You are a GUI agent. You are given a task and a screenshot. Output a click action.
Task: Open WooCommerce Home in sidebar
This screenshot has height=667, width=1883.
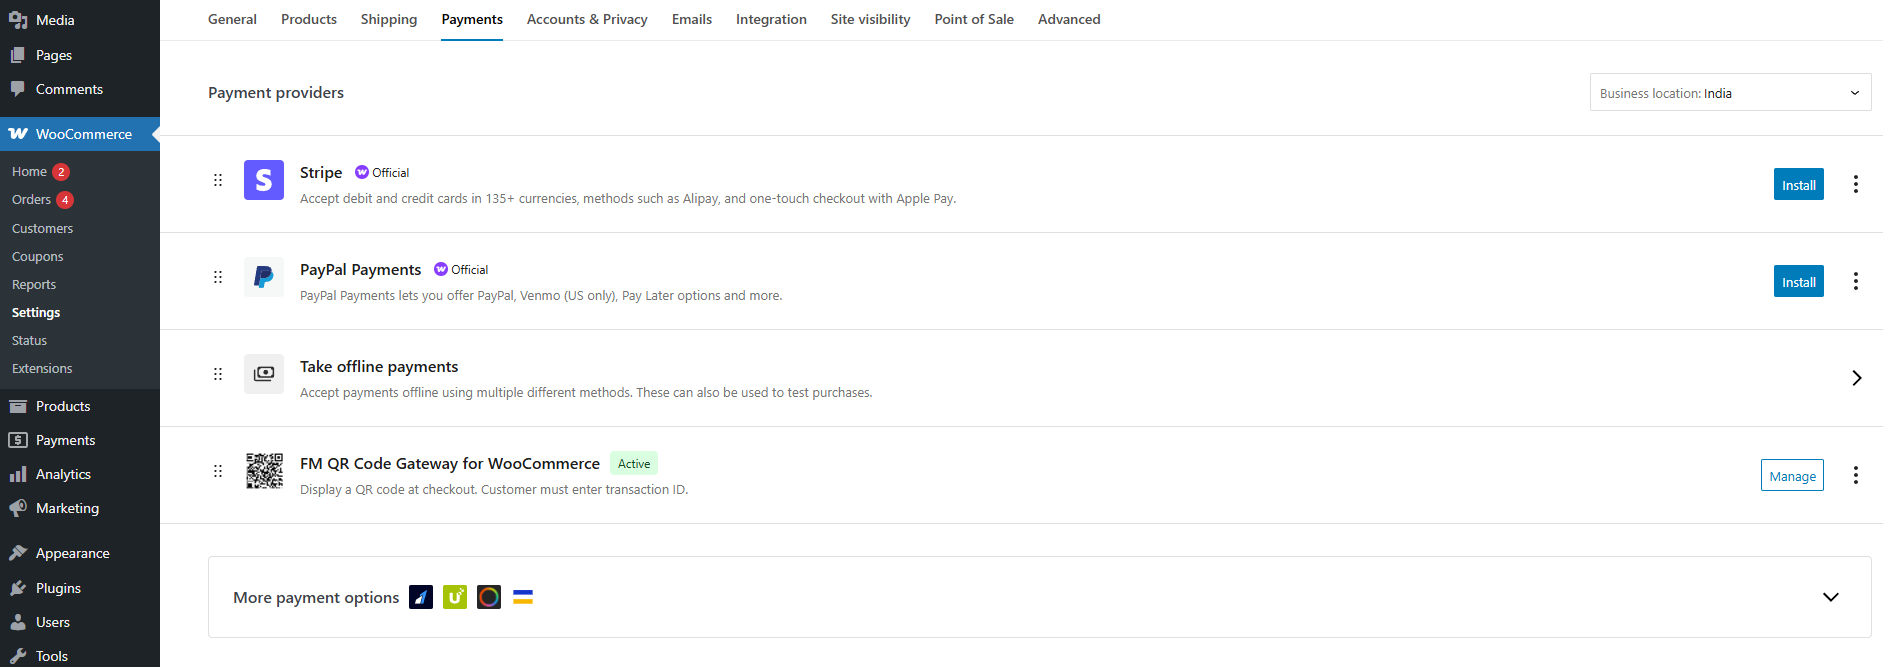click(x=29, y=172)
